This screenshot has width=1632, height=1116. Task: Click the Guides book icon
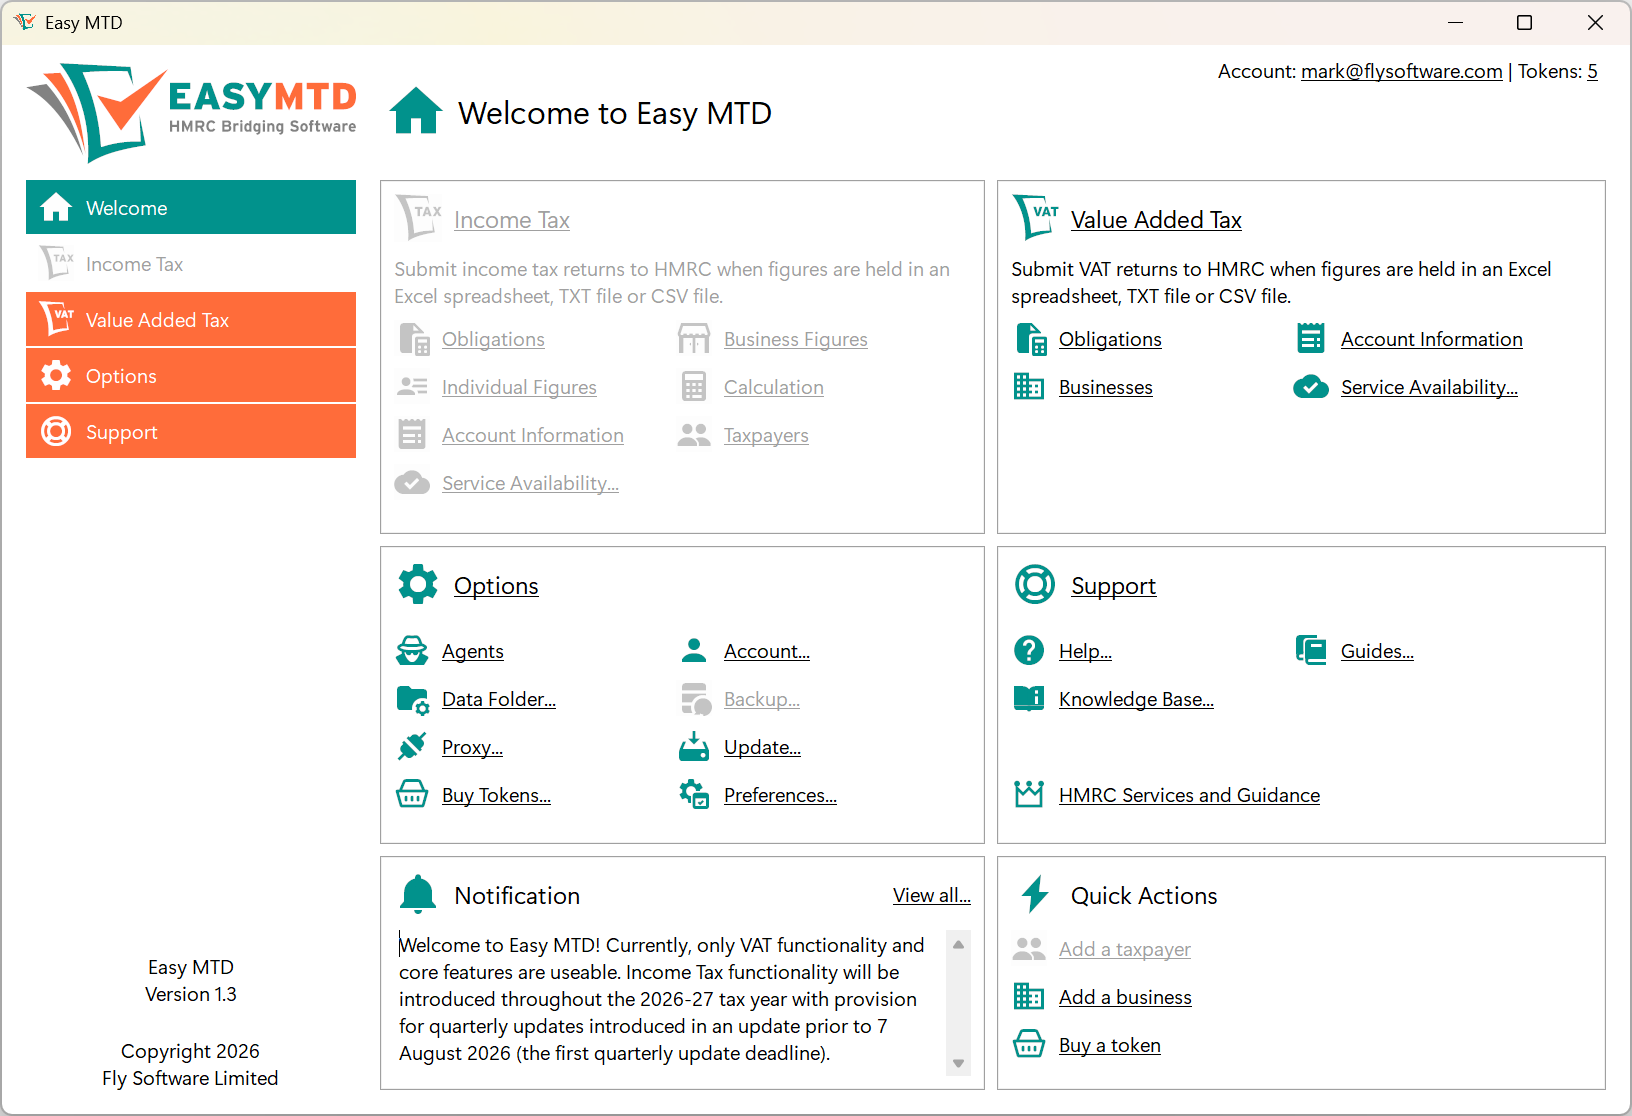[x=1310, y=650]
